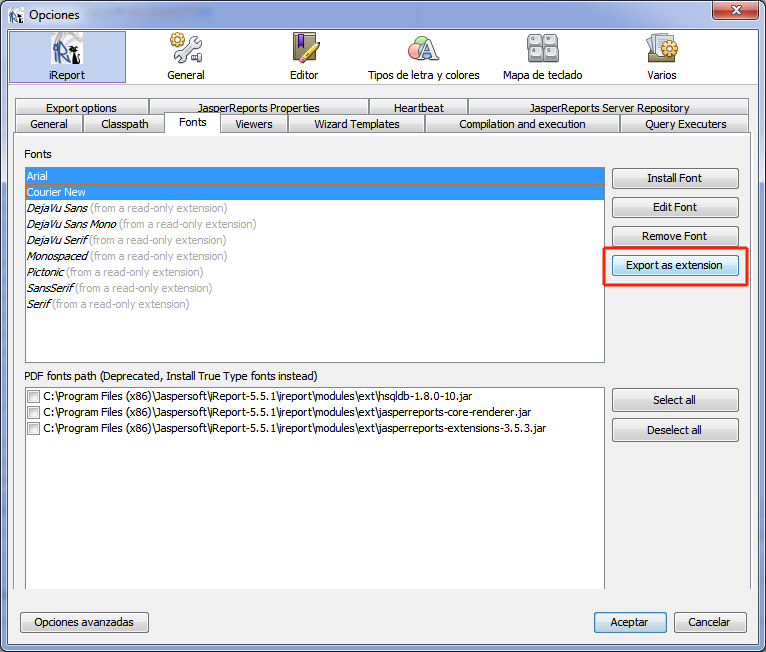The image size is (766, 652).
Task: Select the Pictonic font entry
Action: coord(315,273)
